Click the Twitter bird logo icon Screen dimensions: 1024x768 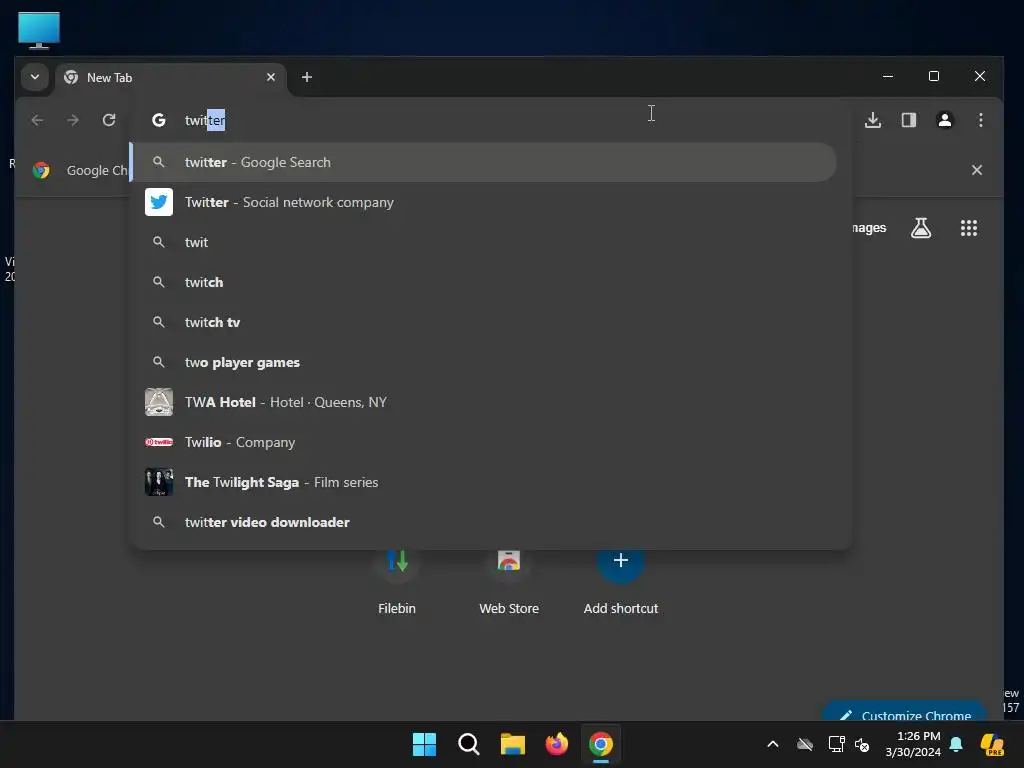(159, 202)
